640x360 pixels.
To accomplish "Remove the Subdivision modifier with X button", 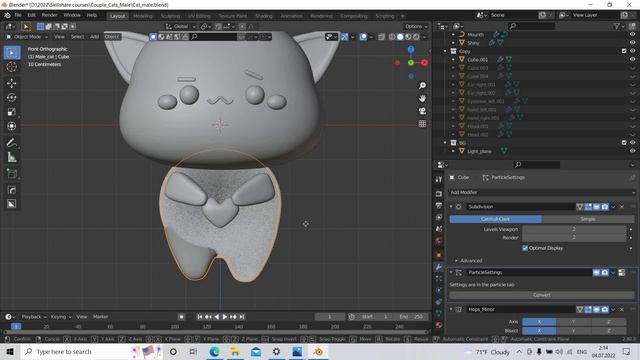I will coord(622,207).
